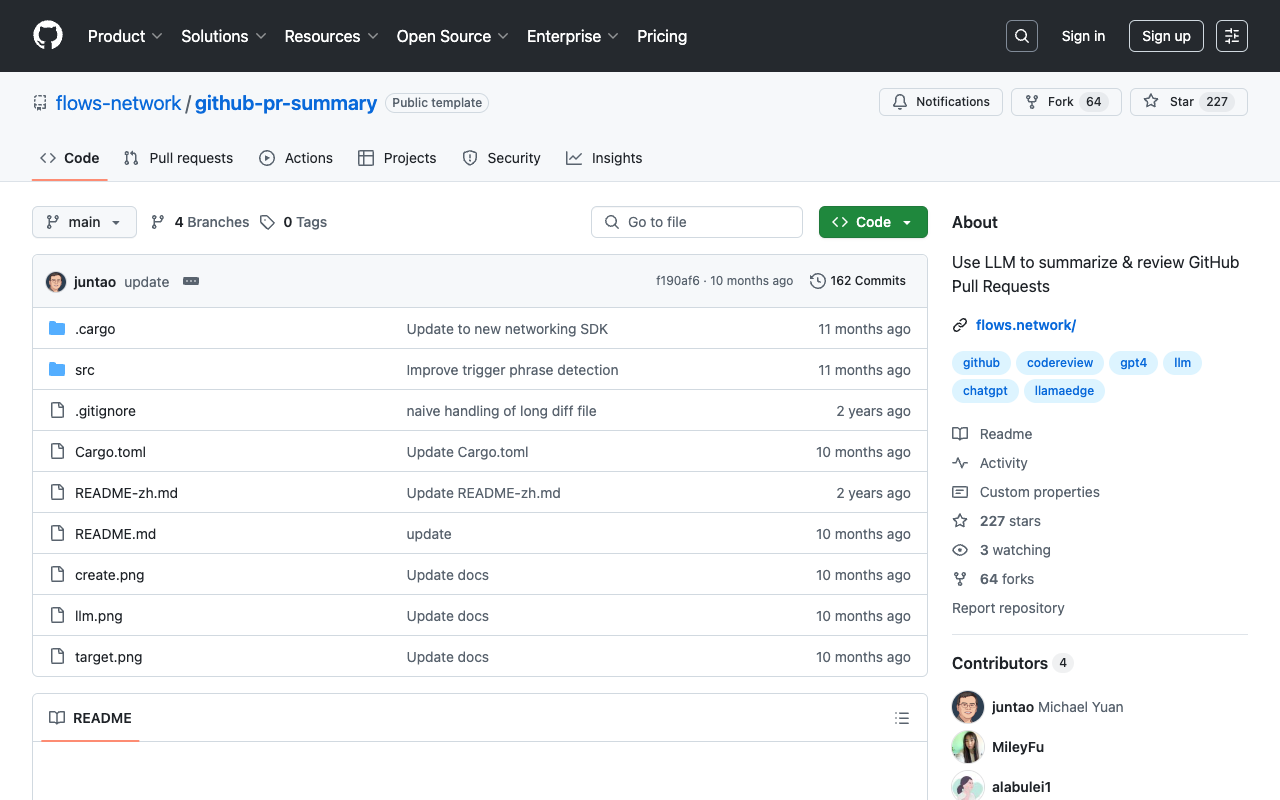Click the pulse icon beside Activity

(960, 463)
